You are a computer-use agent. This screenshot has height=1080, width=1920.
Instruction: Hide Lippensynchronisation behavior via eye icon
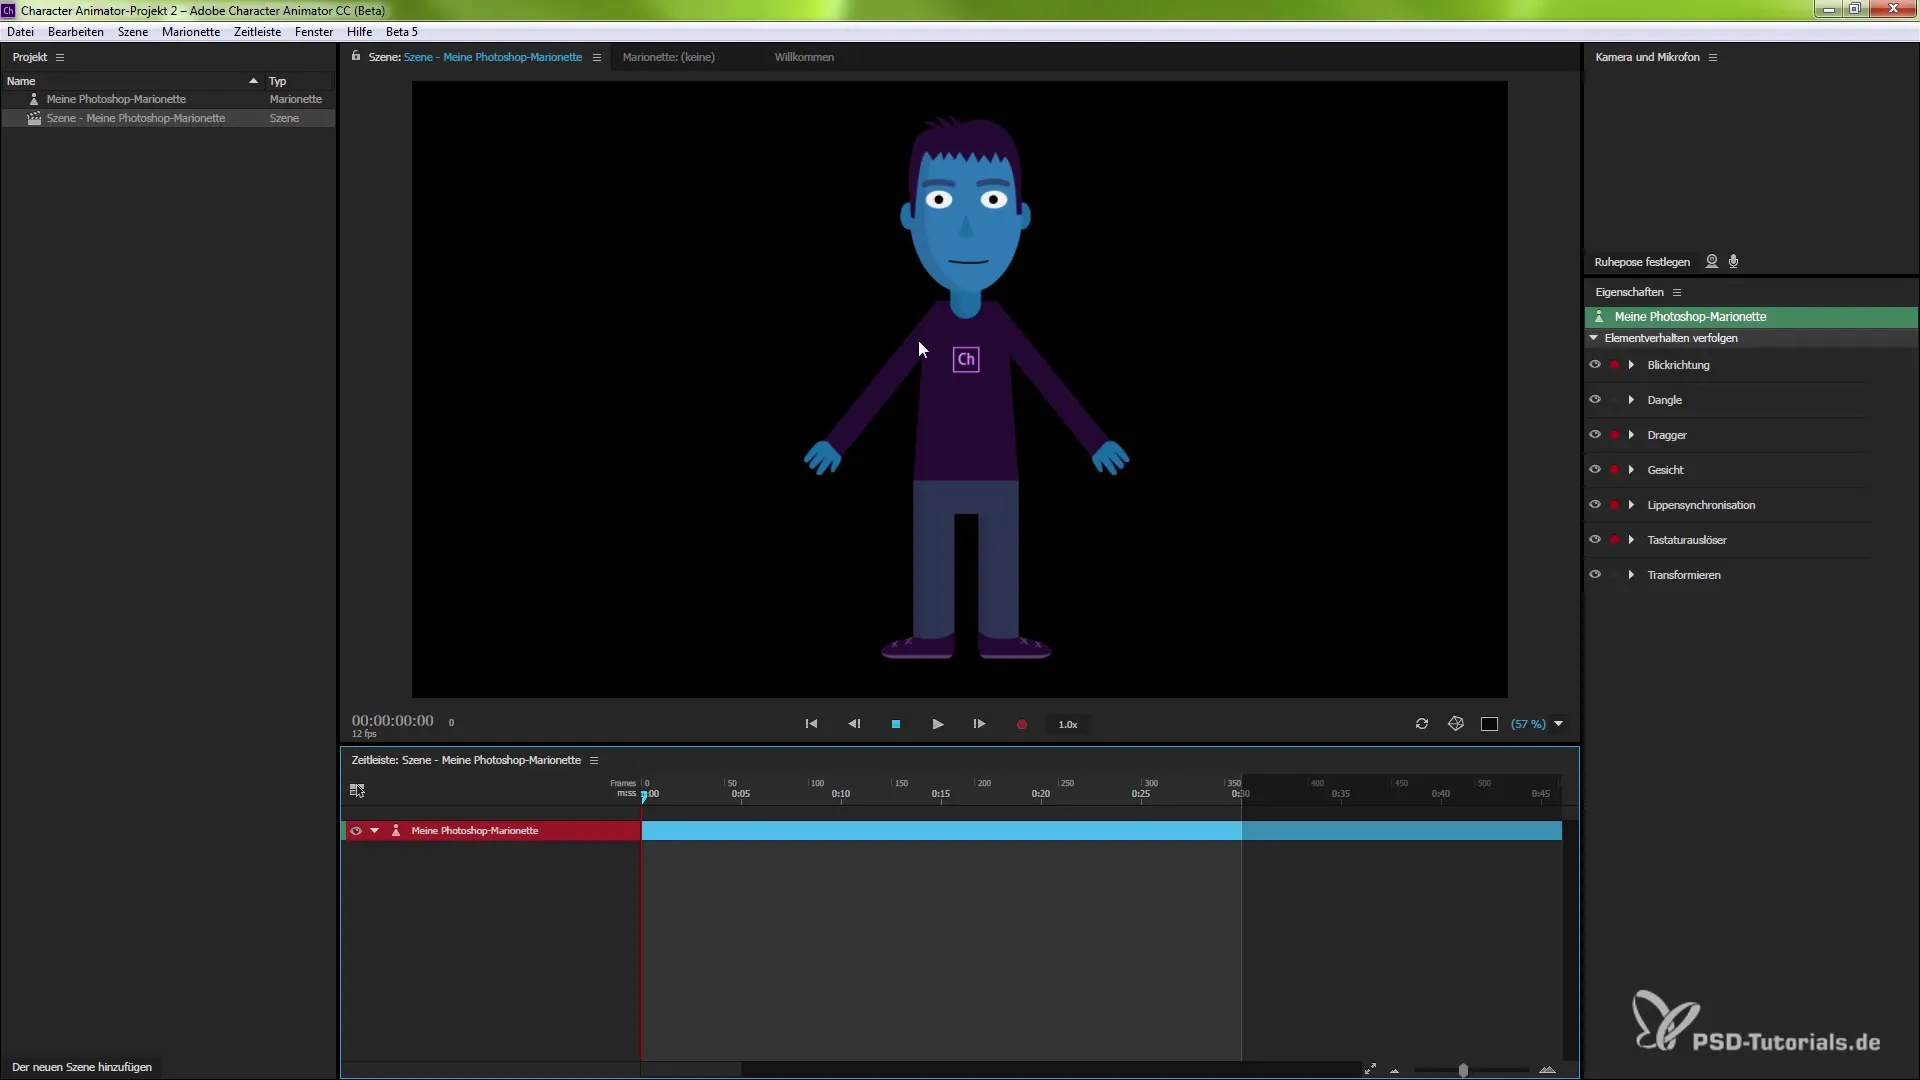point(1595,505)
